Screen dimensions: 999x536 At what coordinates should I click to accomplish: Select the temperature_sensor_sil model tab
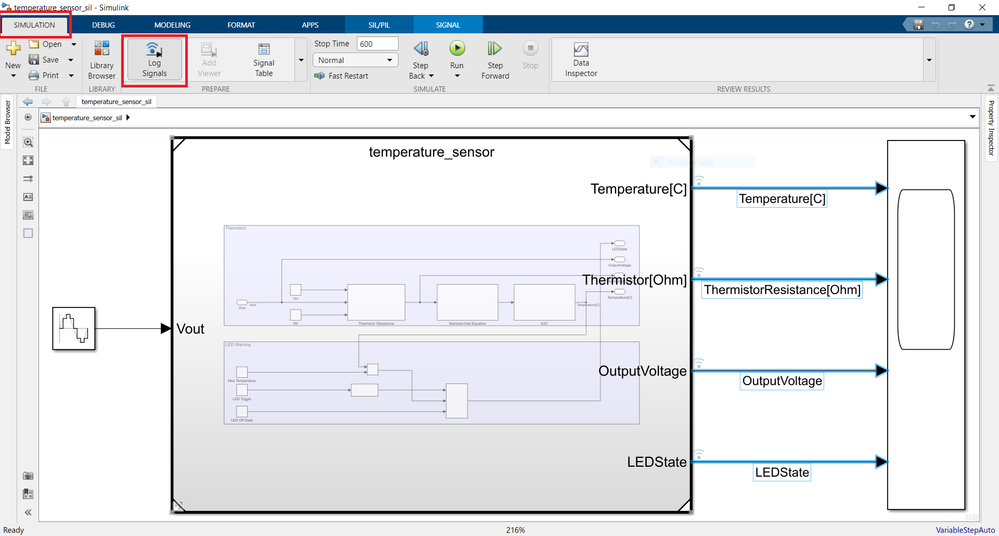(x=116, y=101)
